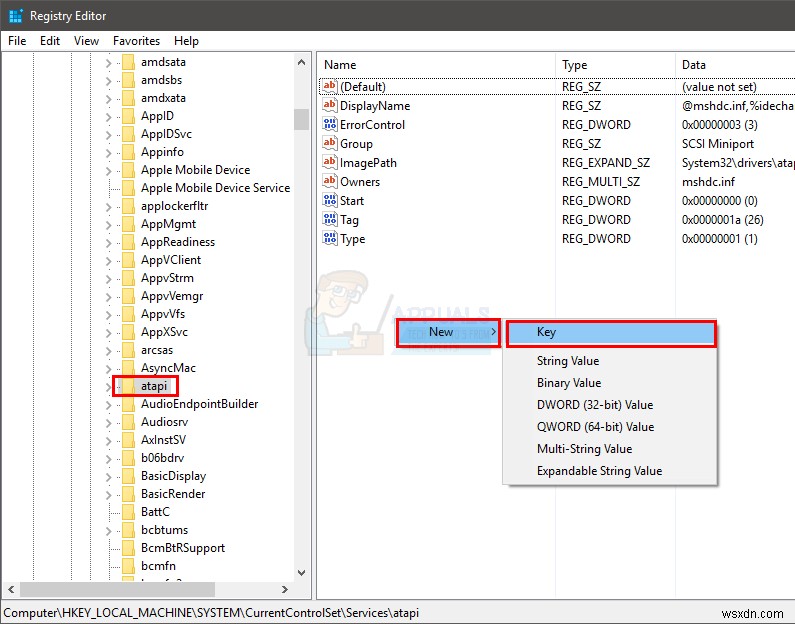
Task: Click the Registry Editor app icon in title bar
Action: tap(16, 16)
